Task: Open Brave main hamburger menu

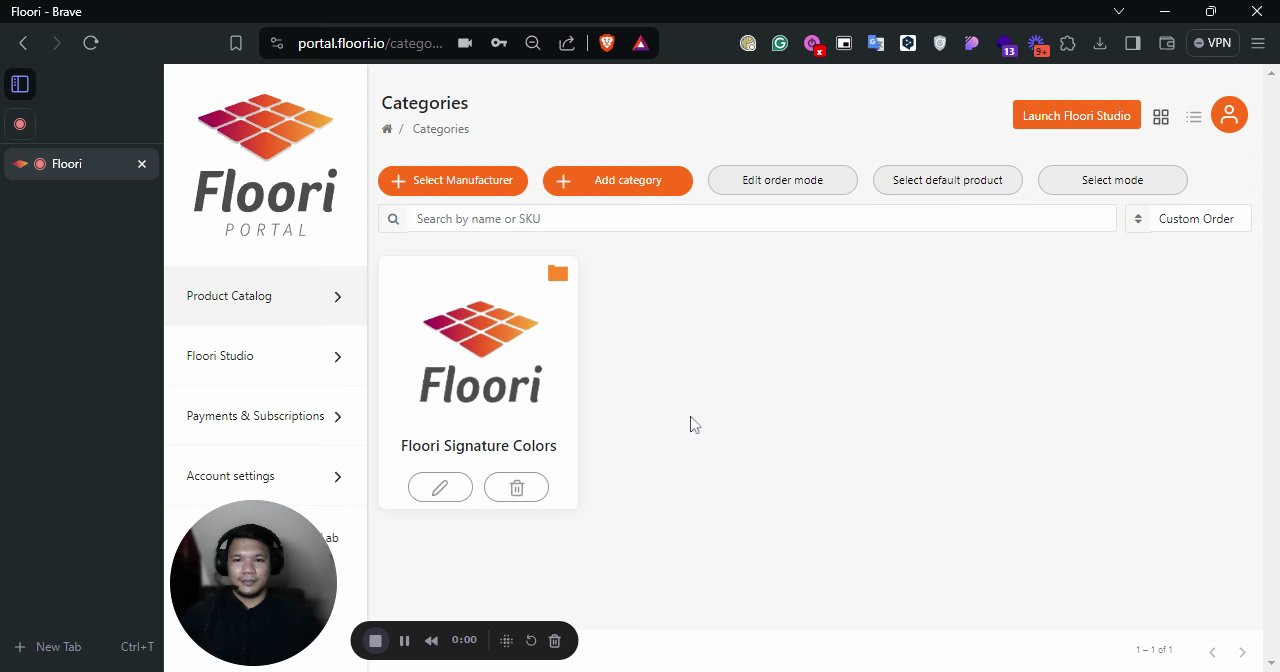Action: click(x=1259, y=43)
